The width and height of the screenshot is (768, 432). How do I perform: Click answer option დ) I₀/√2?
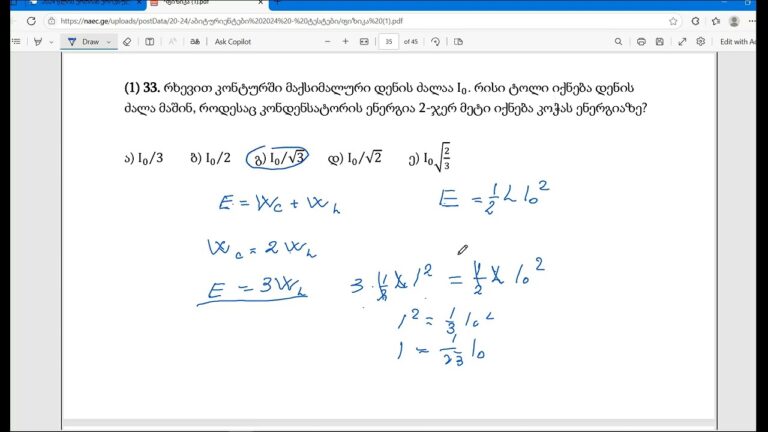(x=355, y=158)
